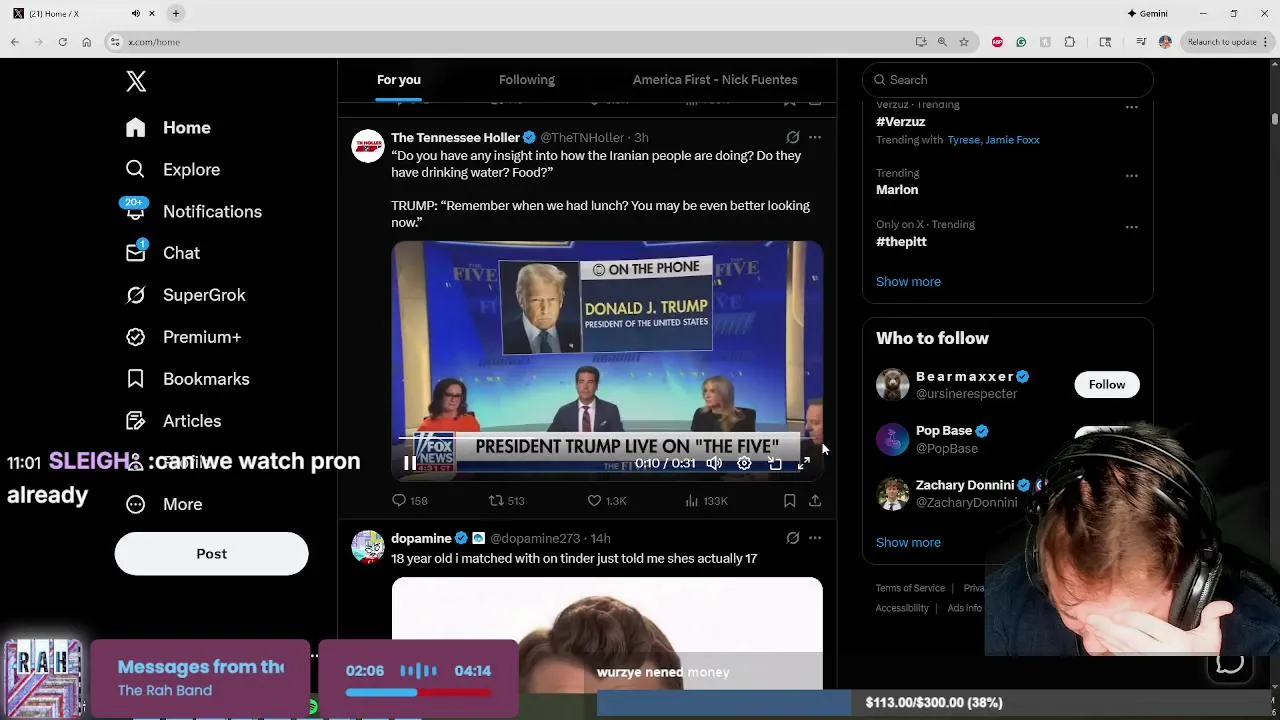Viewport: 1280px width, 720px height.
Task: Show more Who to follow suggestions
Action: click(x=908, y=543)
